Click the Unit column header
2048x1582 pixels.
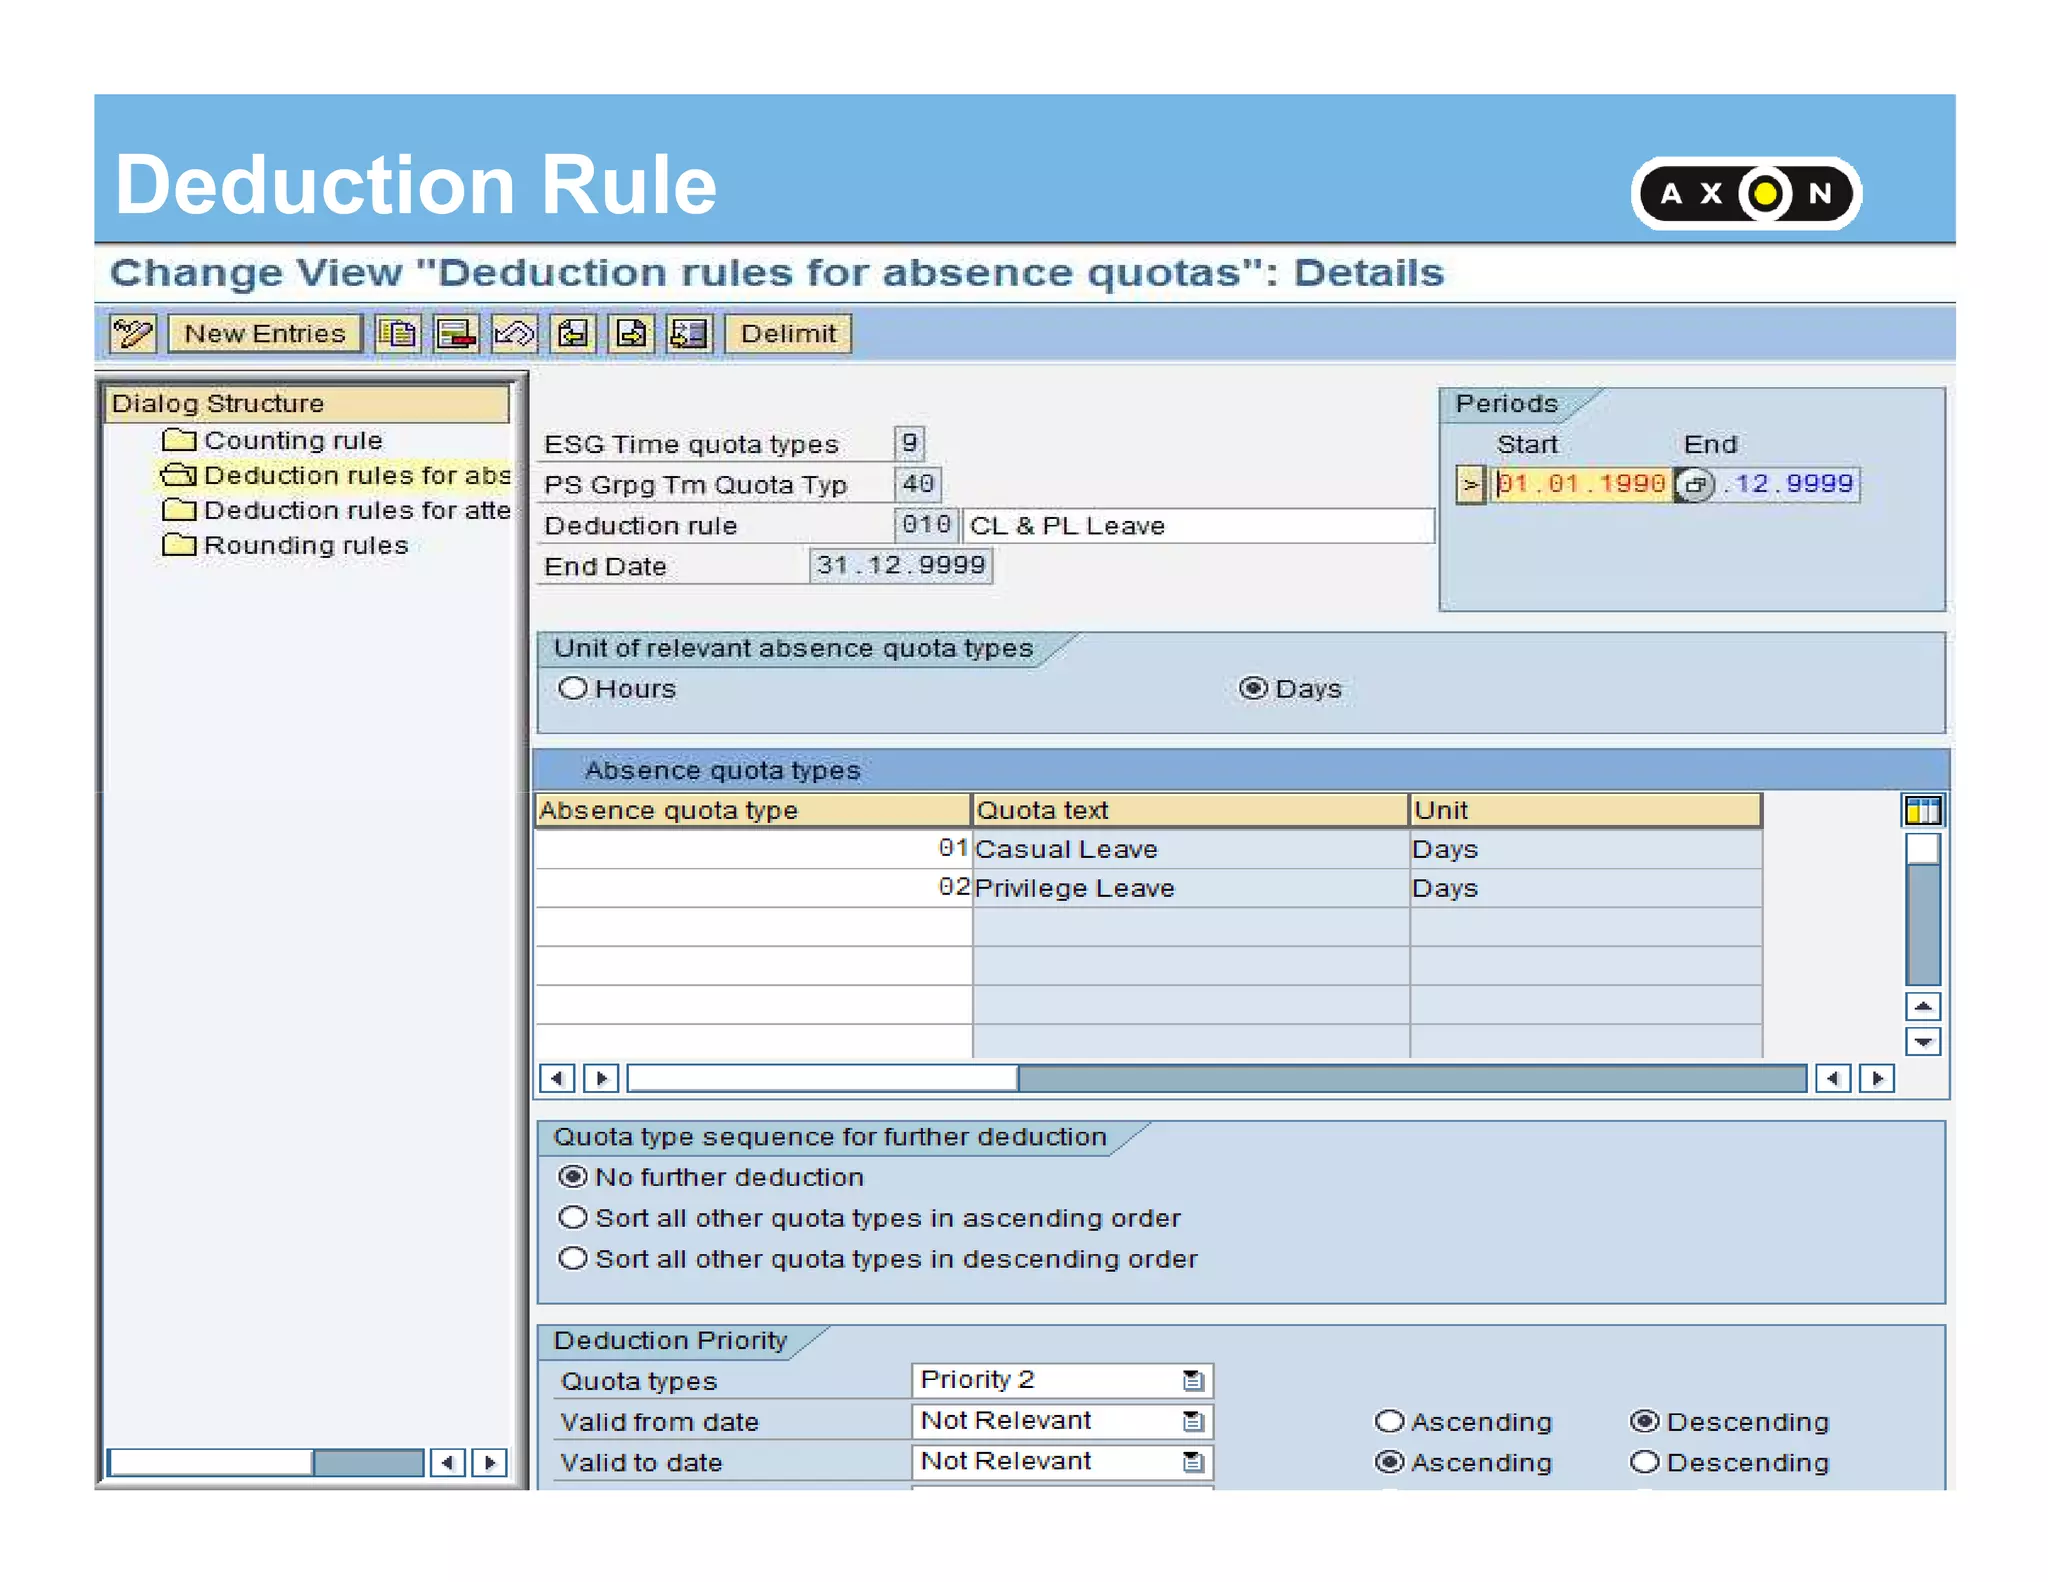(x=1586, y=810)
